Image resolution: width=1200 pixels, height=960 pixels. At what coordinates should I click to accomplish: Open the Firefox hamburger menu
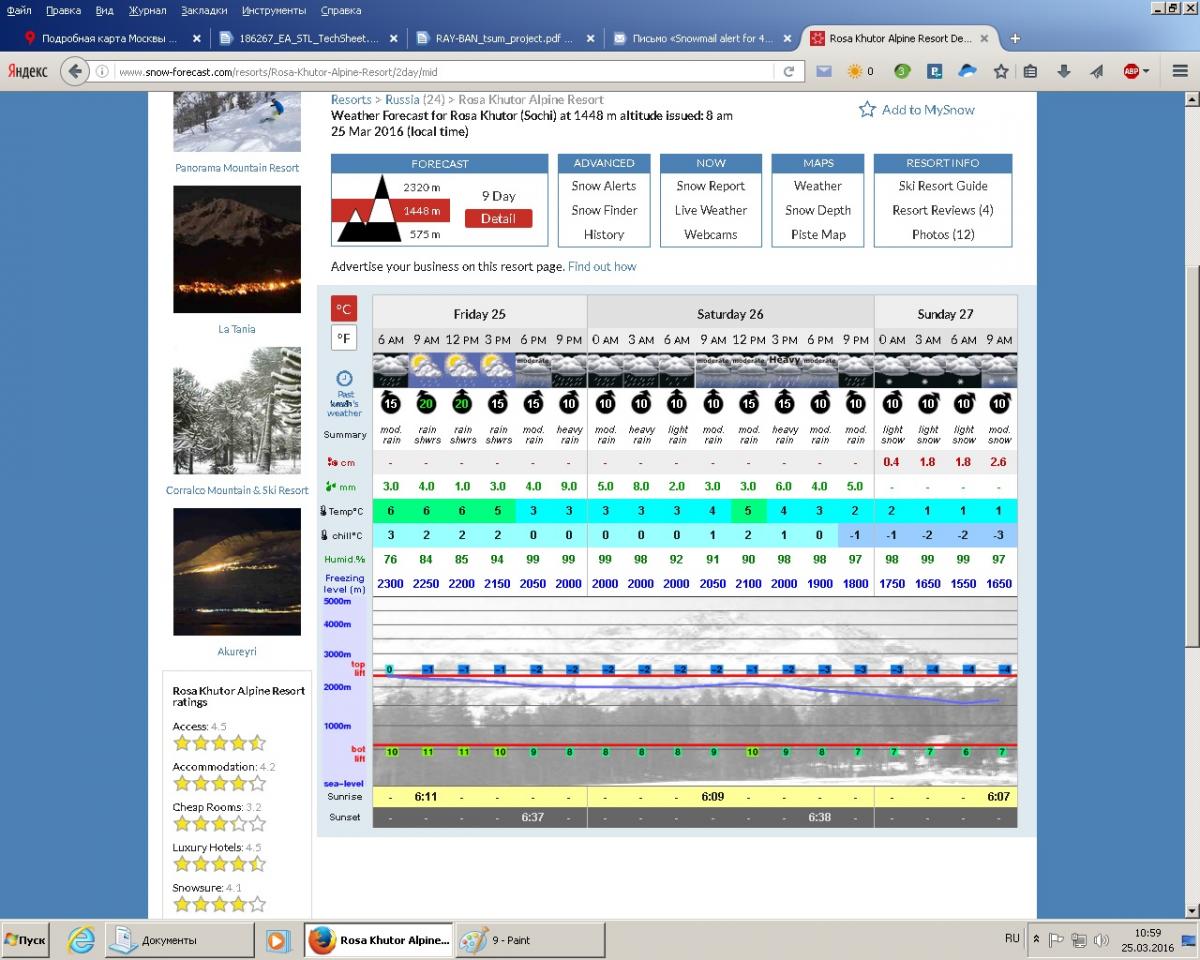point(1180,71)
